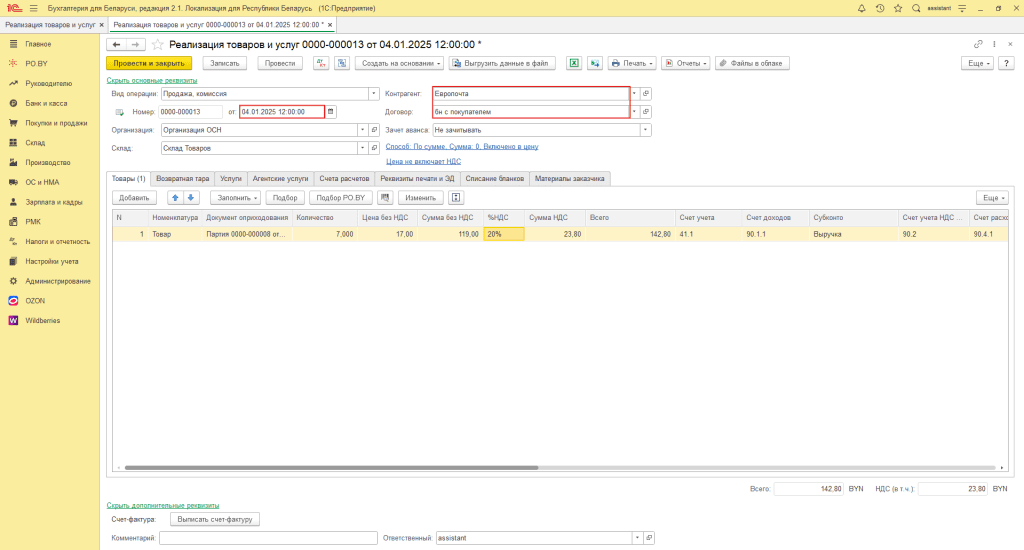Click the send-by-email icon beside Excel icon
Image resolution: width=1024 pixels, height=550 pixels.
tap(595, 63)
